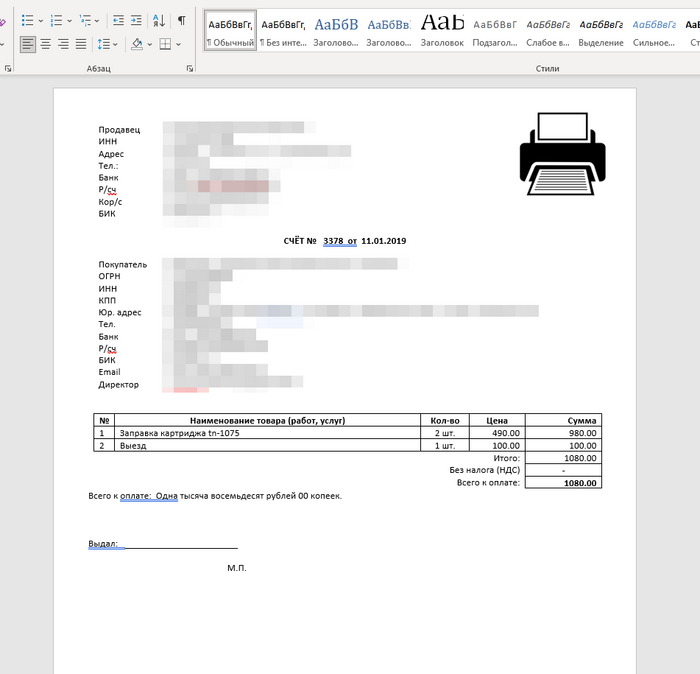The width and height of the screenshot is (700, 674).
Task: Center-align the paragraph text
Action: coord(46,44)
